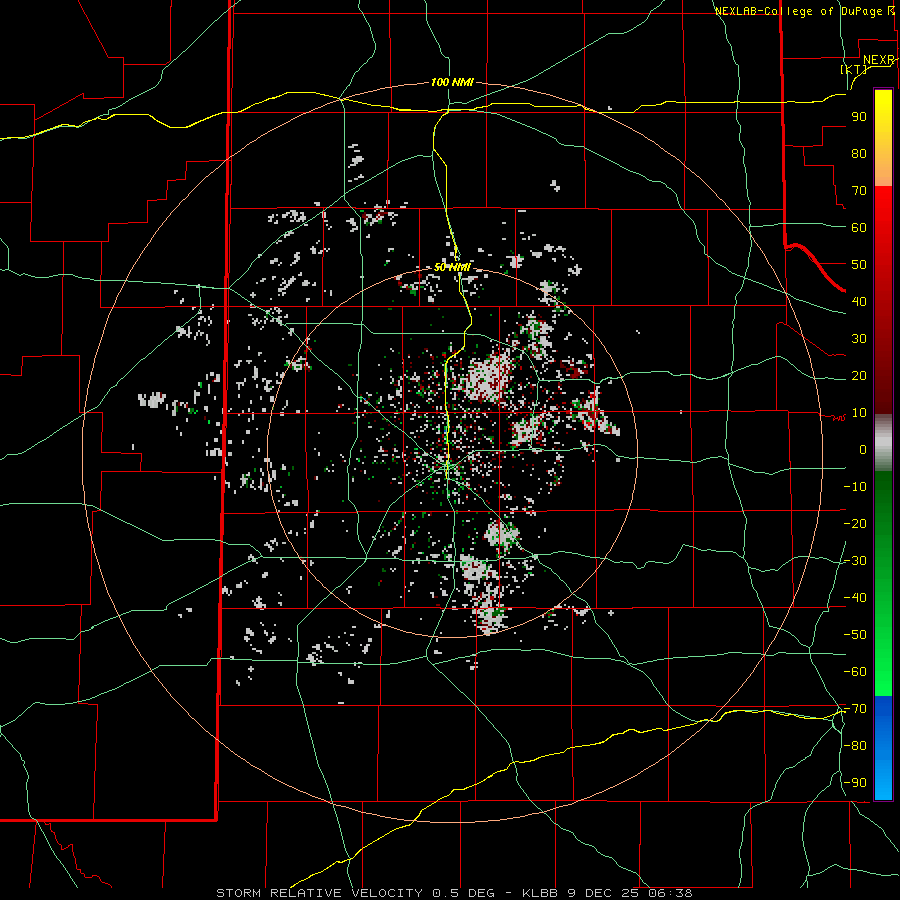The width and height of the screenshot is (900, 900).
Task: Click the "-10" tick label on the velocity scale
Action: [x=855, y=487]
